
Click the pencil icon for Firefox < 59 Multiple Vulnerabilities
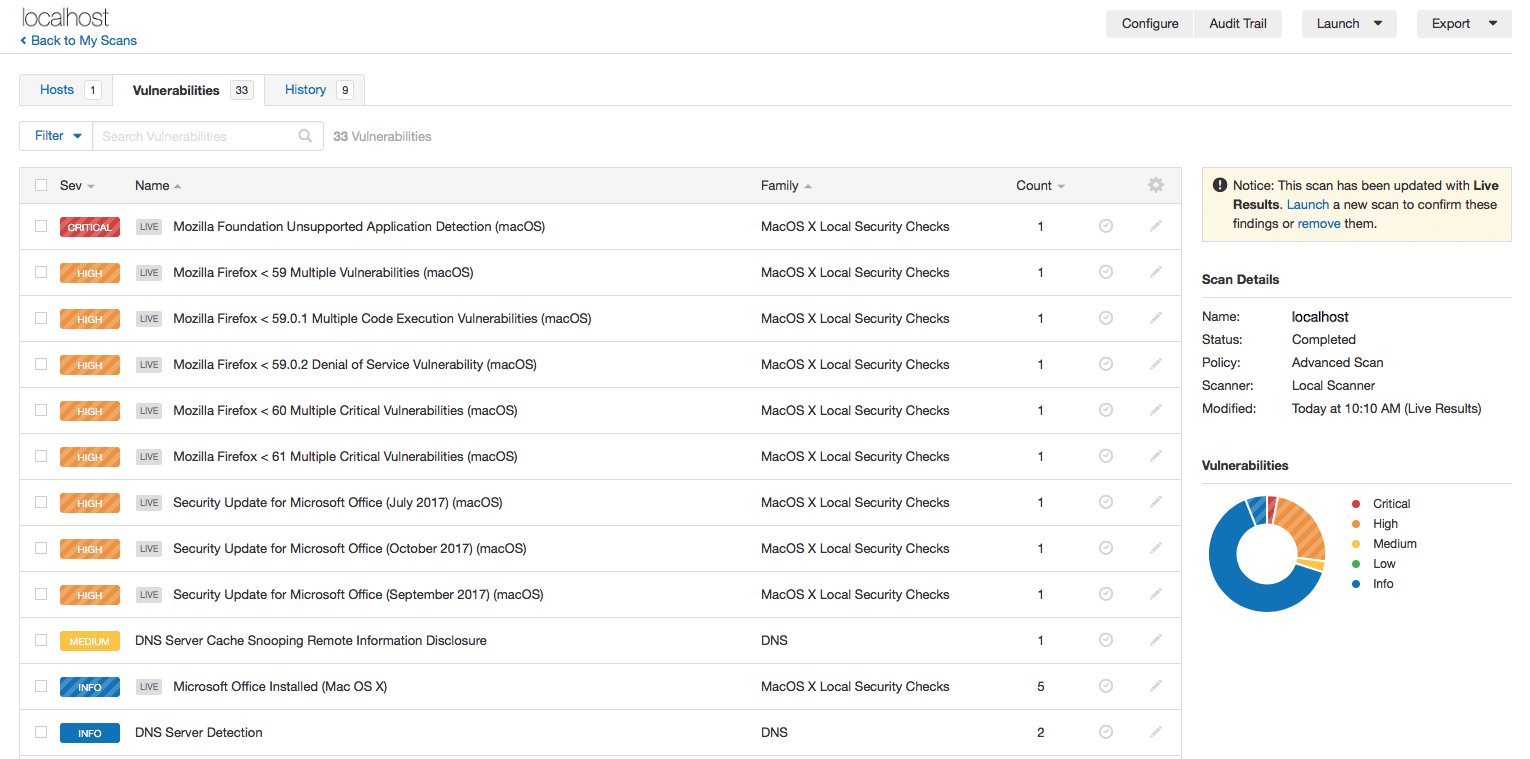(x=1155, y=272)
